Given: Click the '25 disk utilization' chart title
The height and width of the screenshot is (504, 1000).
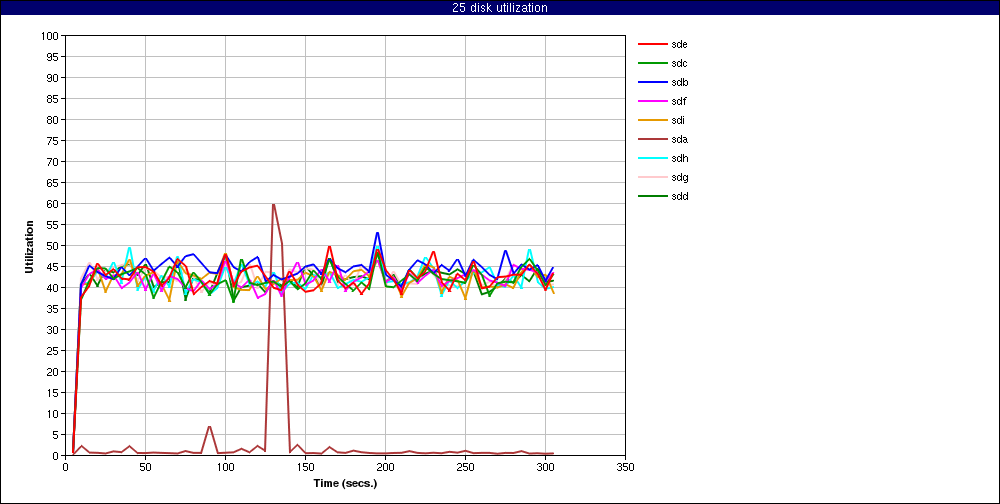Looking at the screenshot, I should coord(499,8).
